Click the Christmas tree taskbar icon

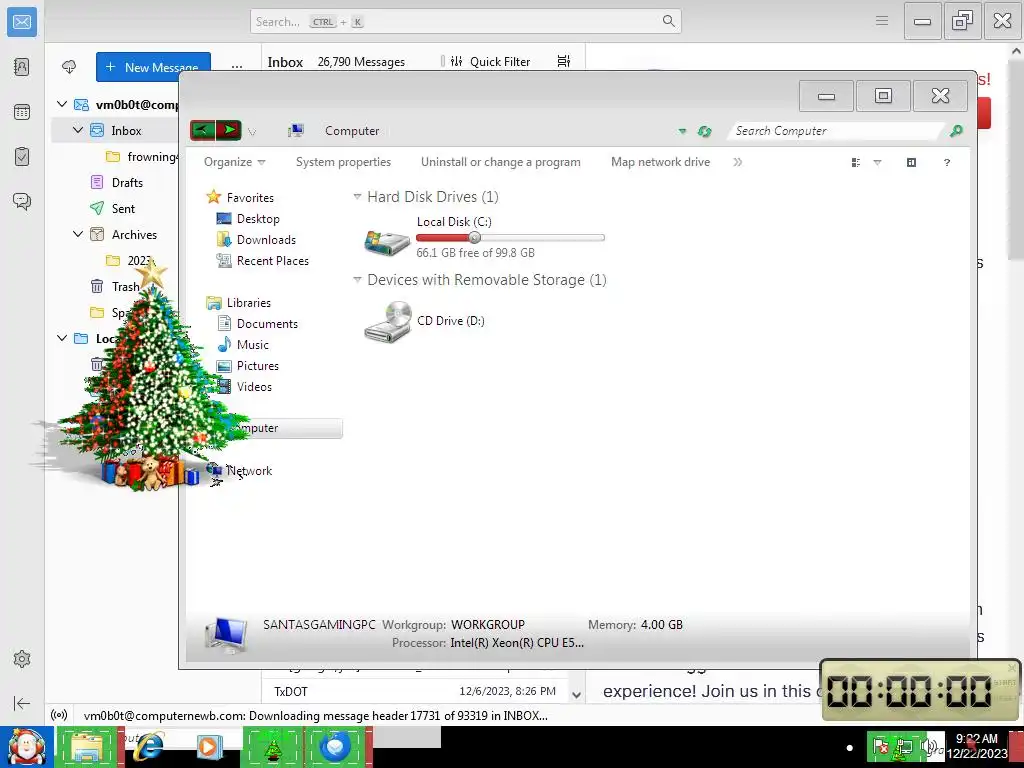point(273,747)
